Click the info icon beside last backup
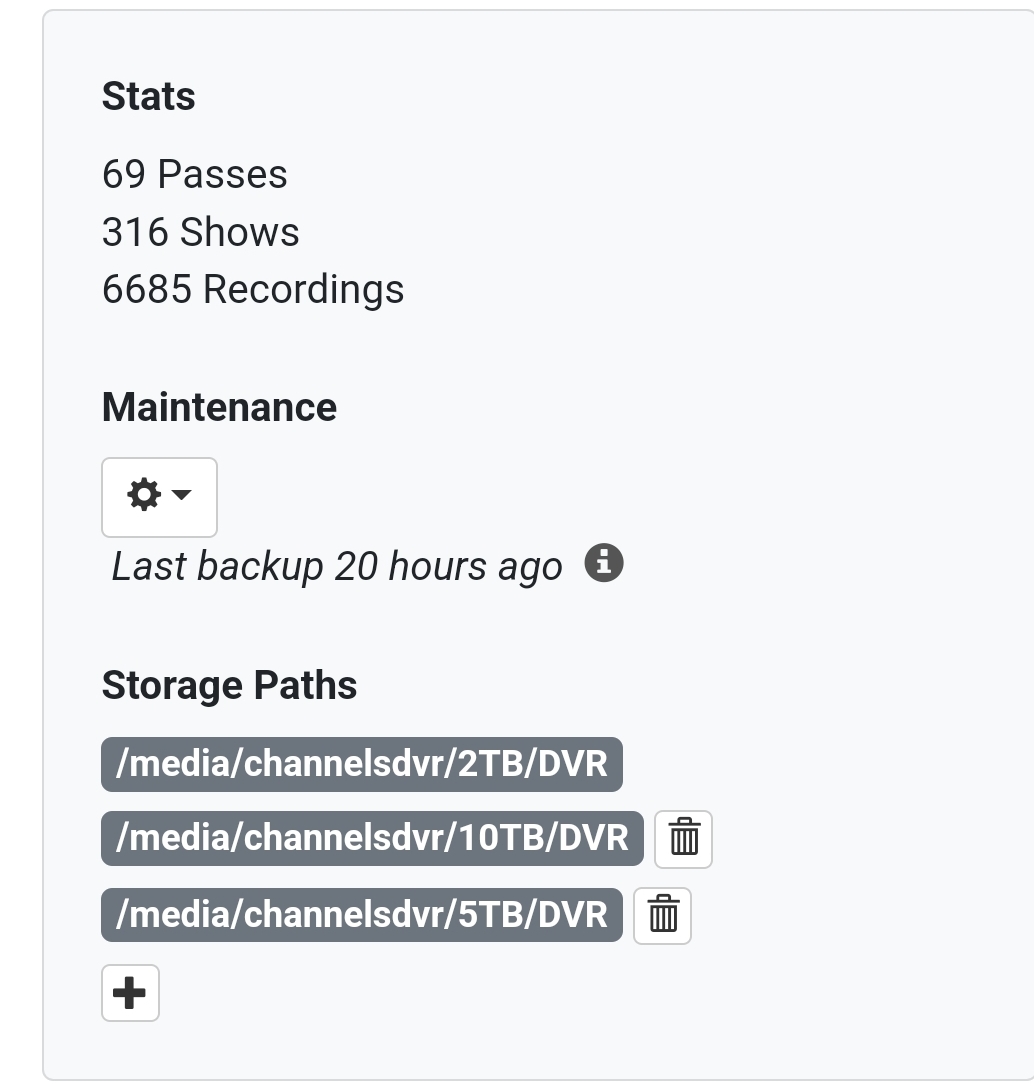This screenshot has width=1034, height=1085. (604, 563)
